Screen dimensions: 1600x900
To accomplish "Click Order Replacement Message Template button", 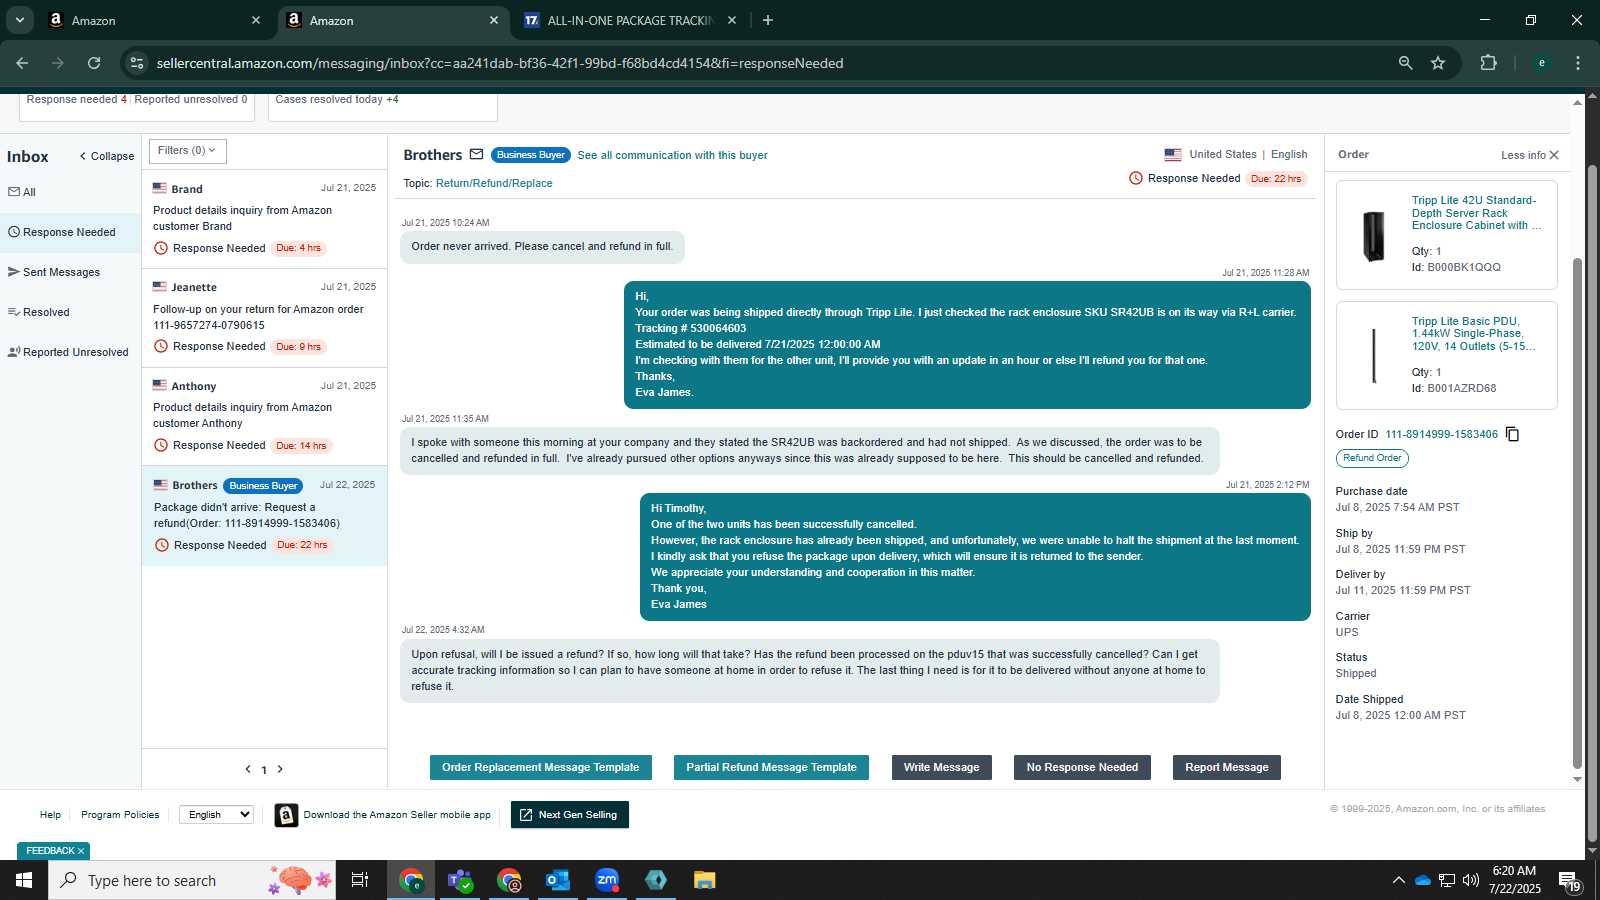I will (541, 767).
